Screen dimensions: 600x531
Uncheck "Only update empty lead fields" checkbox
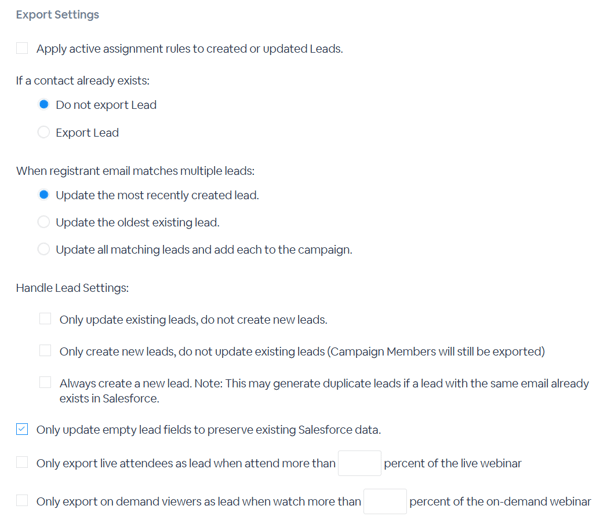pos(22,429)
